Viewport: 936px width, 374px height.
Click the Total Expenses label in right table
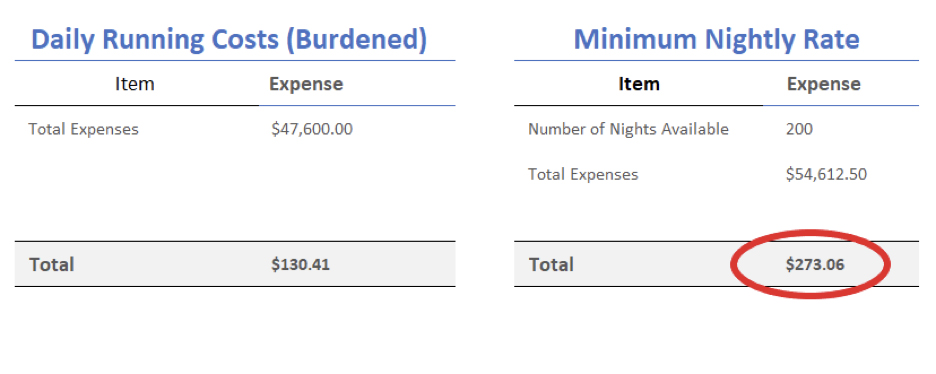click(x=583, y=174)
